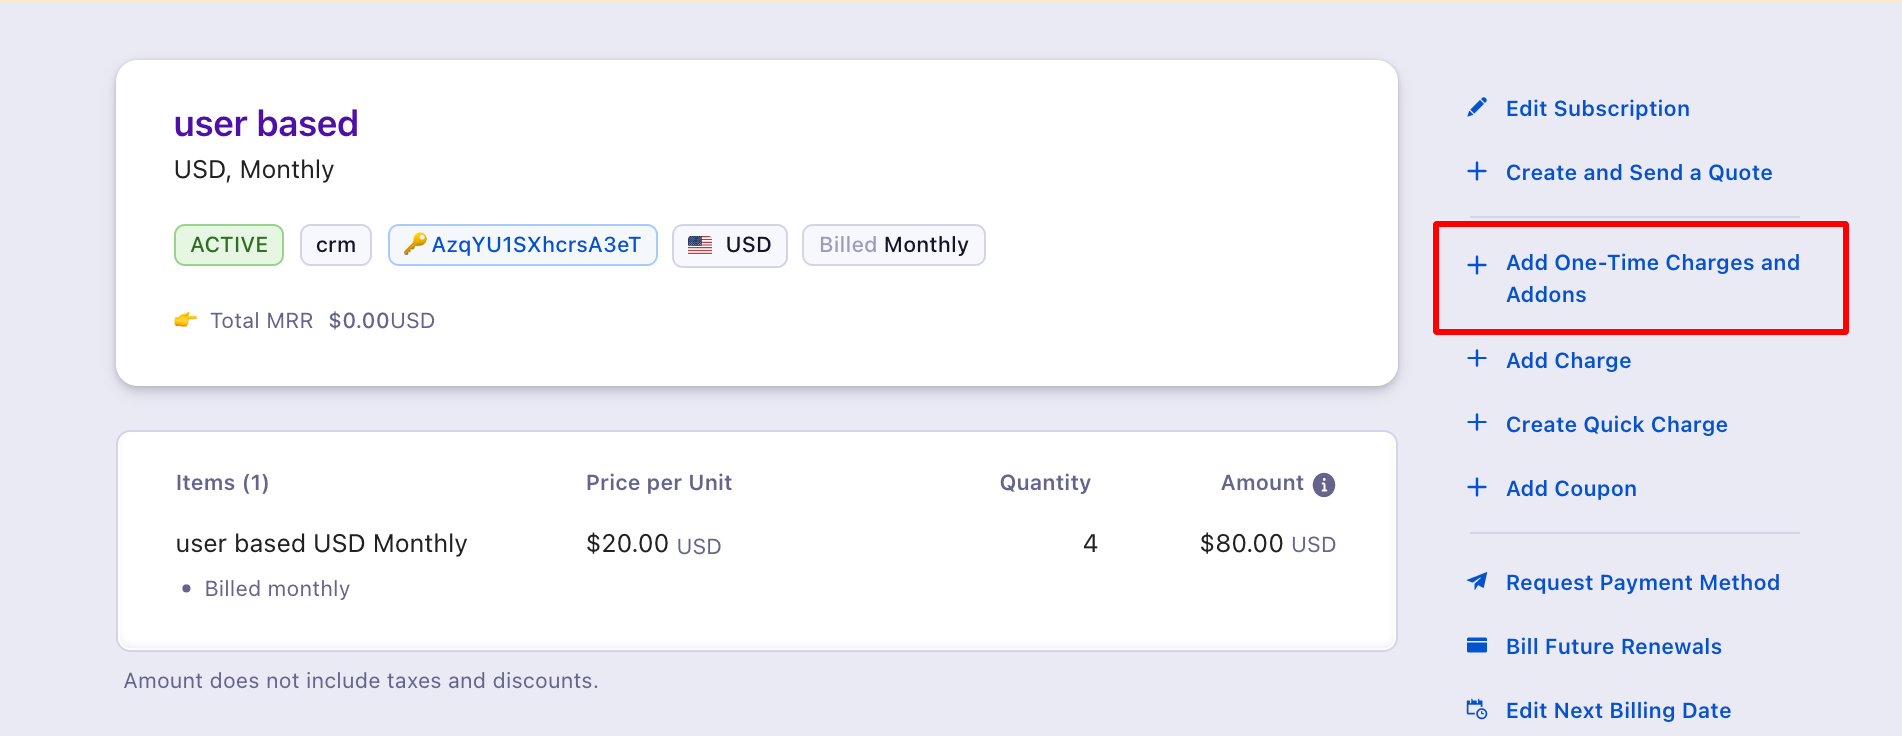The width and height of the screenshot is (1902, 736).
Task: Open the info tooltip icon next to Amount
Action: (x=1324, y=484)
